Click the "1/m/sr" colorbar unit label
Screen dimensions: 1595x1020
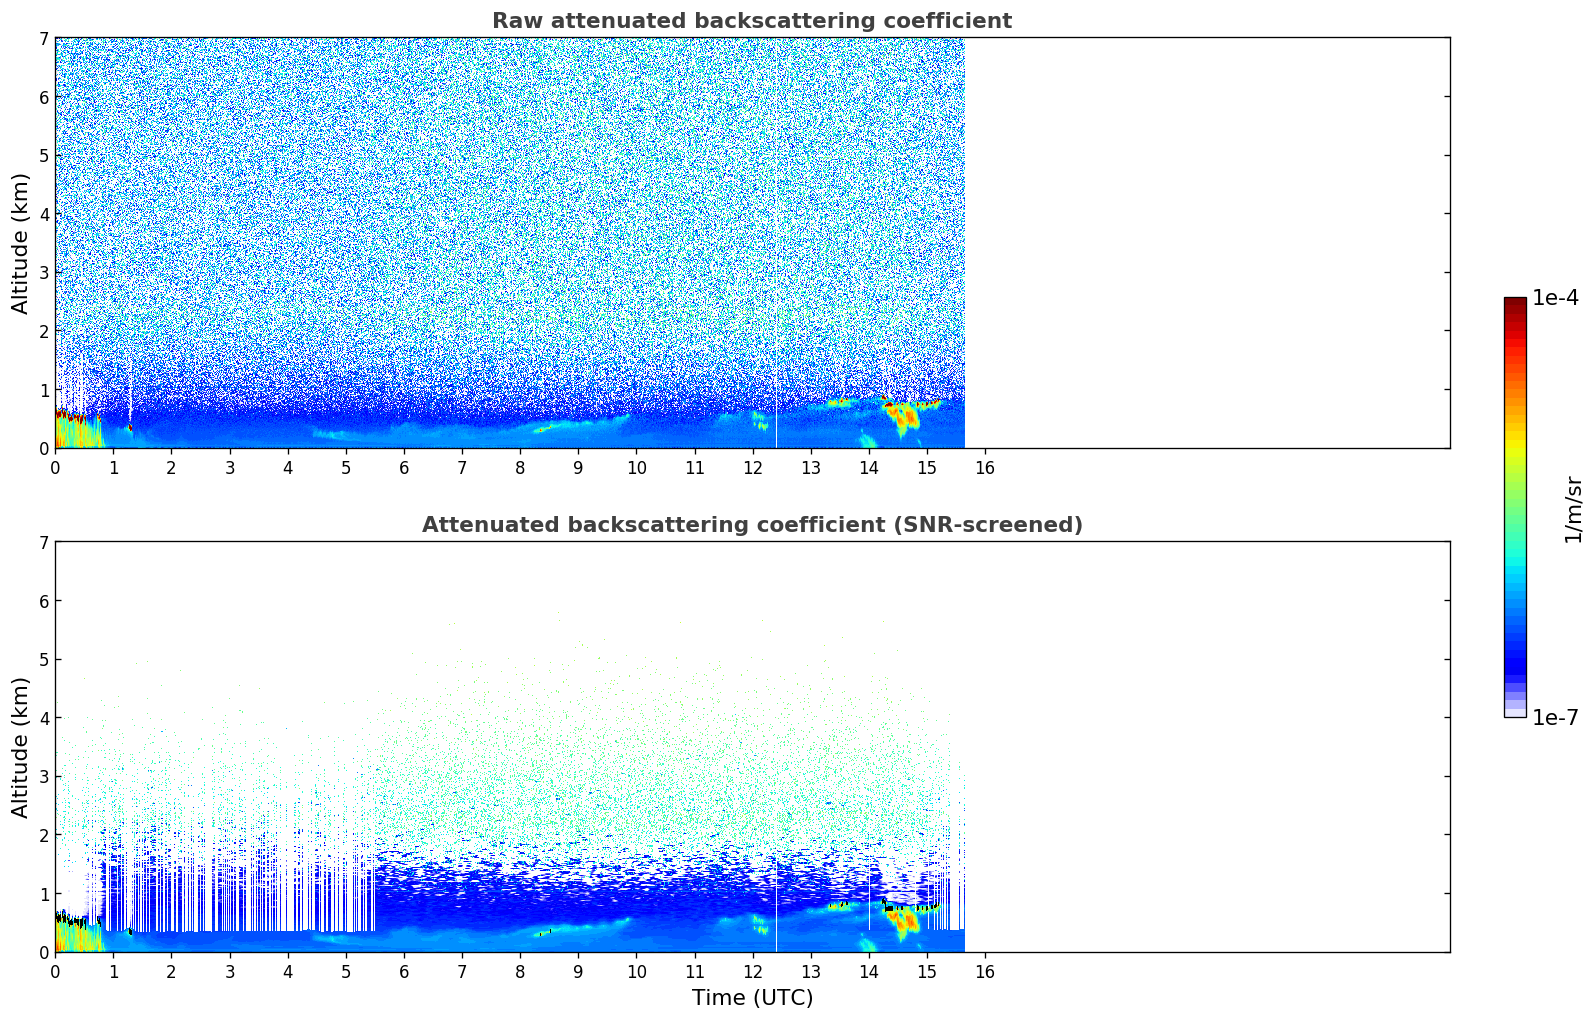click(x=1573, y=509)
